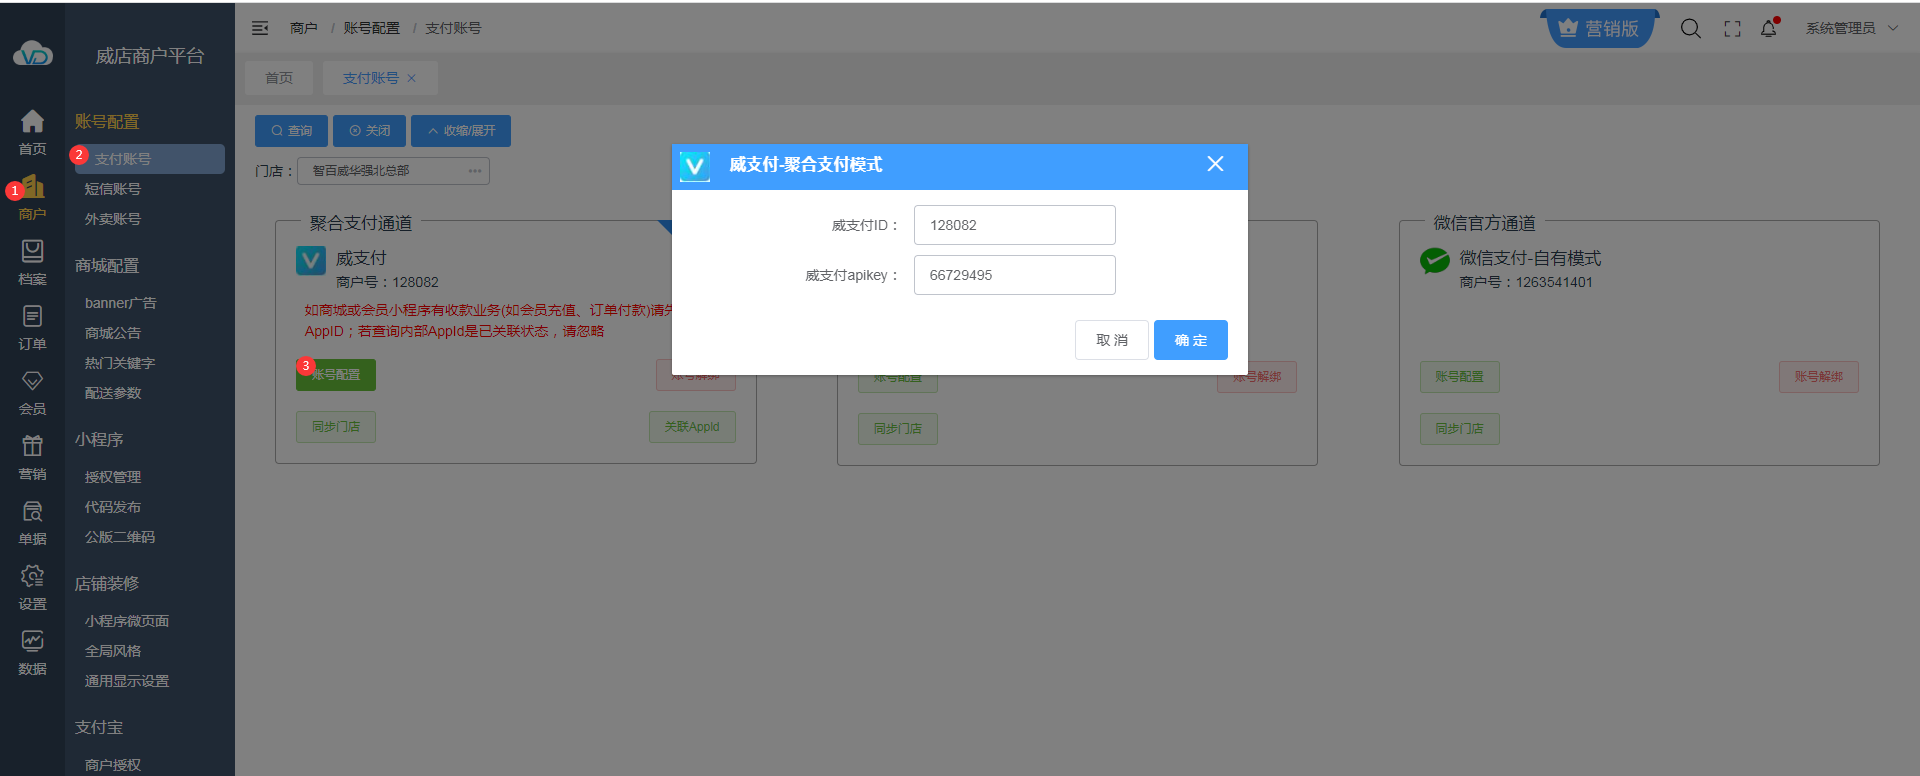Open the 数据 data chart icon

point(32,642)
